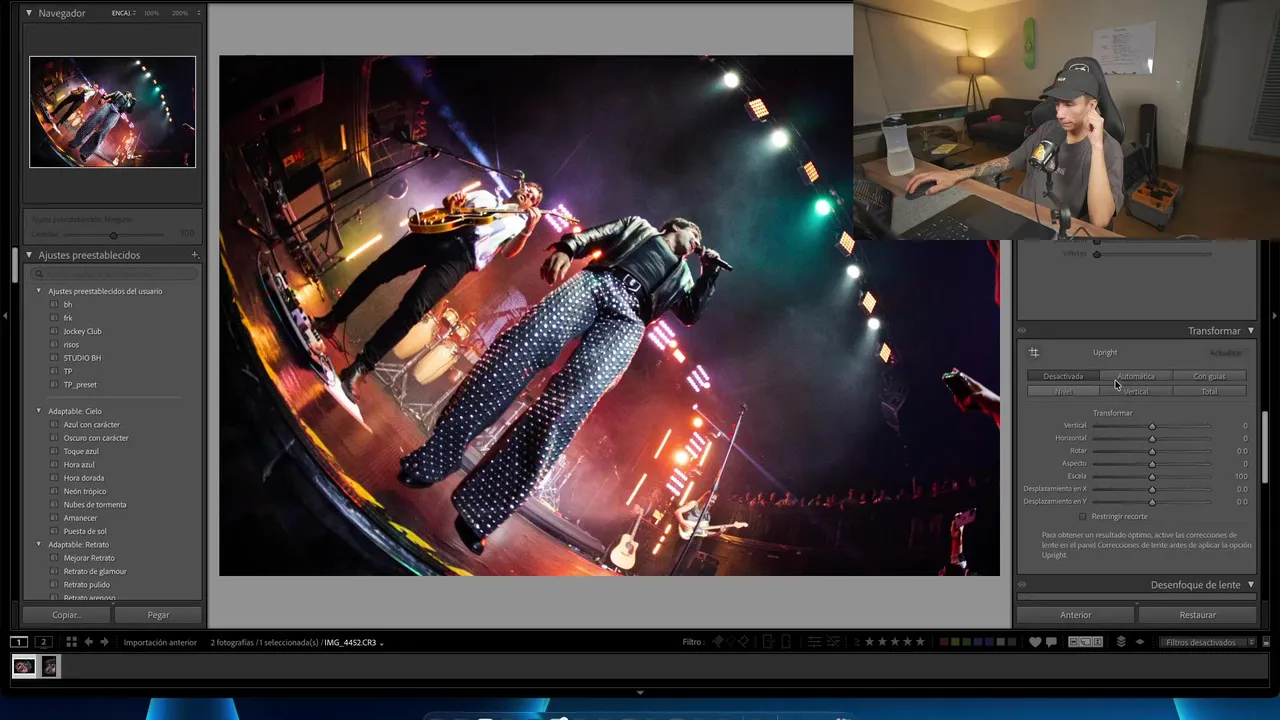
Task: Filter by the comments speech bubble icon
Action: pos(1052,642)
